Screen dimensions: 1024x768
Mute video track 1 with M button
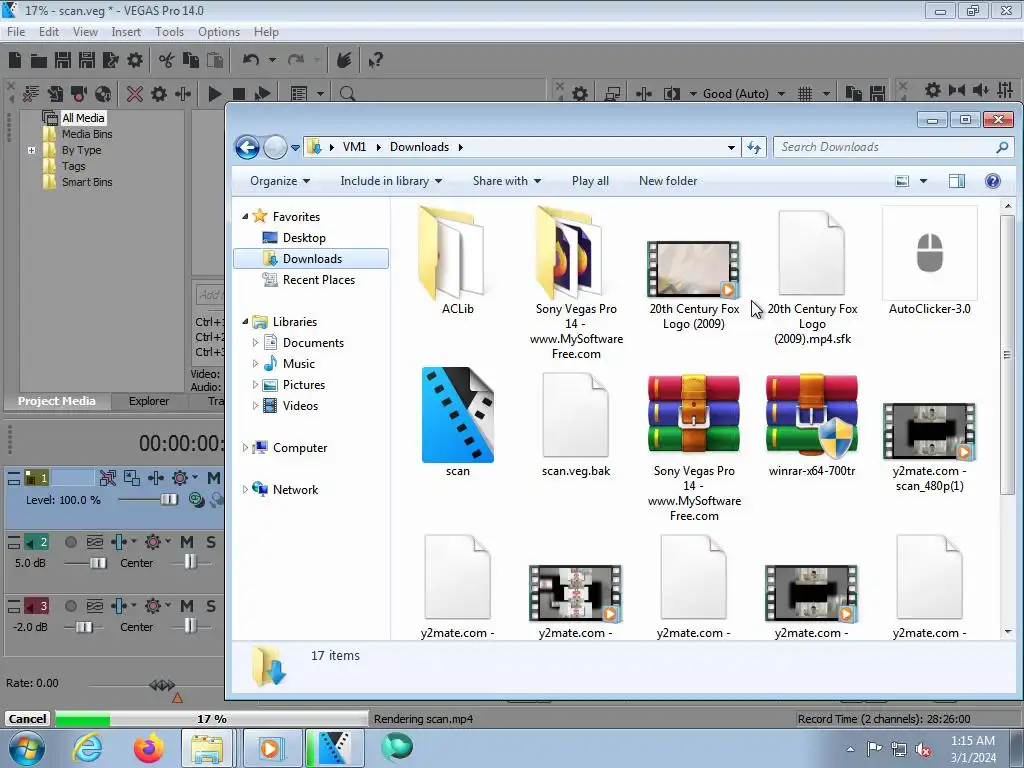pos(214,478)
